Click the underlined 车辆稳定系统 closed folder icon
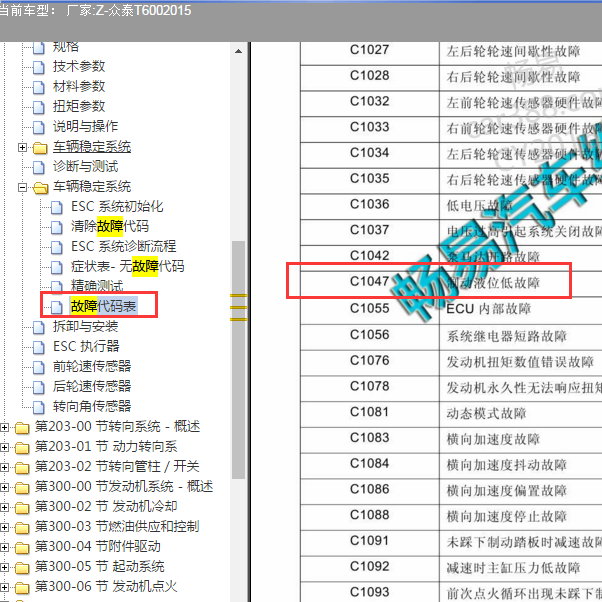This screenshot has width=602, height=602. [x=40, y=147]
